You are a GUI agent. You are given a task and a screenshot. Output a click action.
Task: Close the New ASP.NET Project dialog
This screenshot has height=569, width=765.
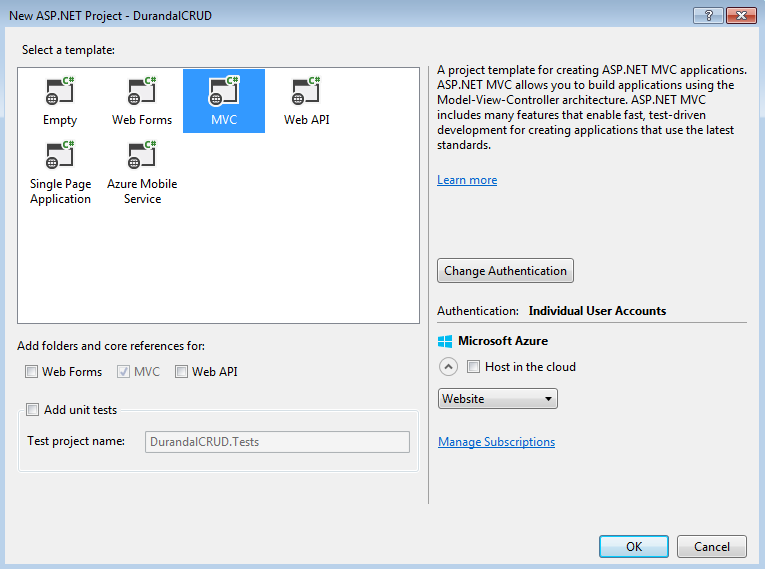(x=741, y=16)
